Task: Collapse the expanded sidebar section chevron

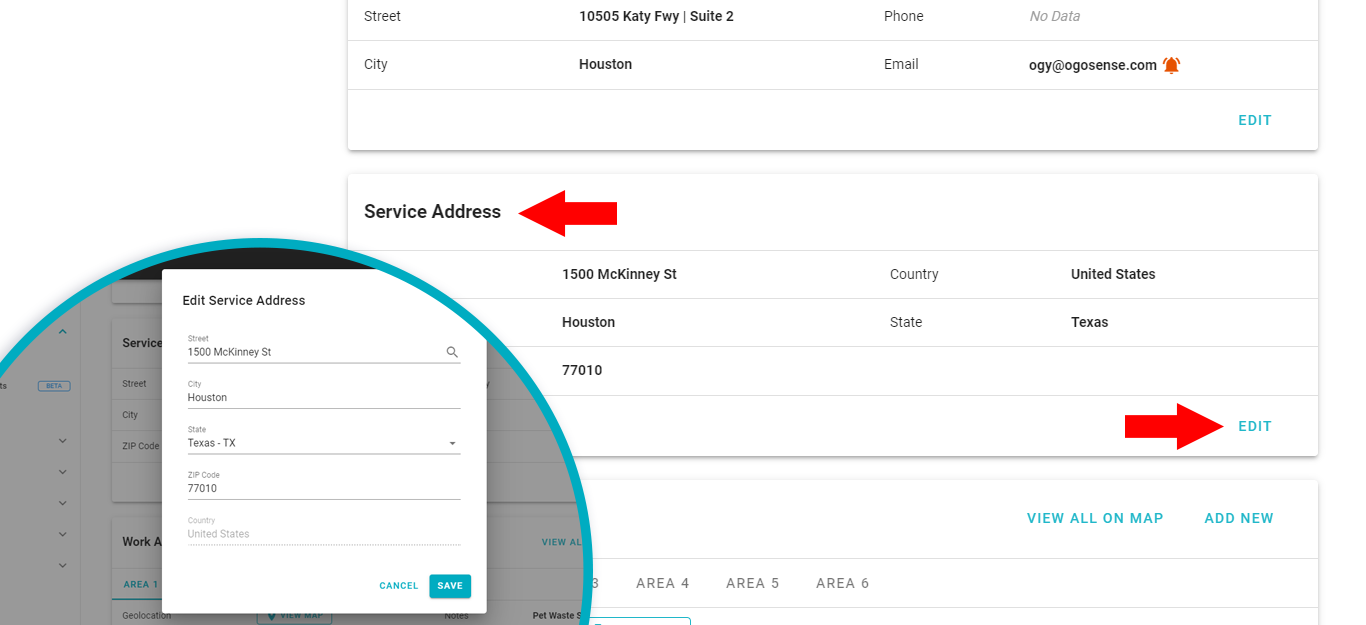Action: [62, 332]
